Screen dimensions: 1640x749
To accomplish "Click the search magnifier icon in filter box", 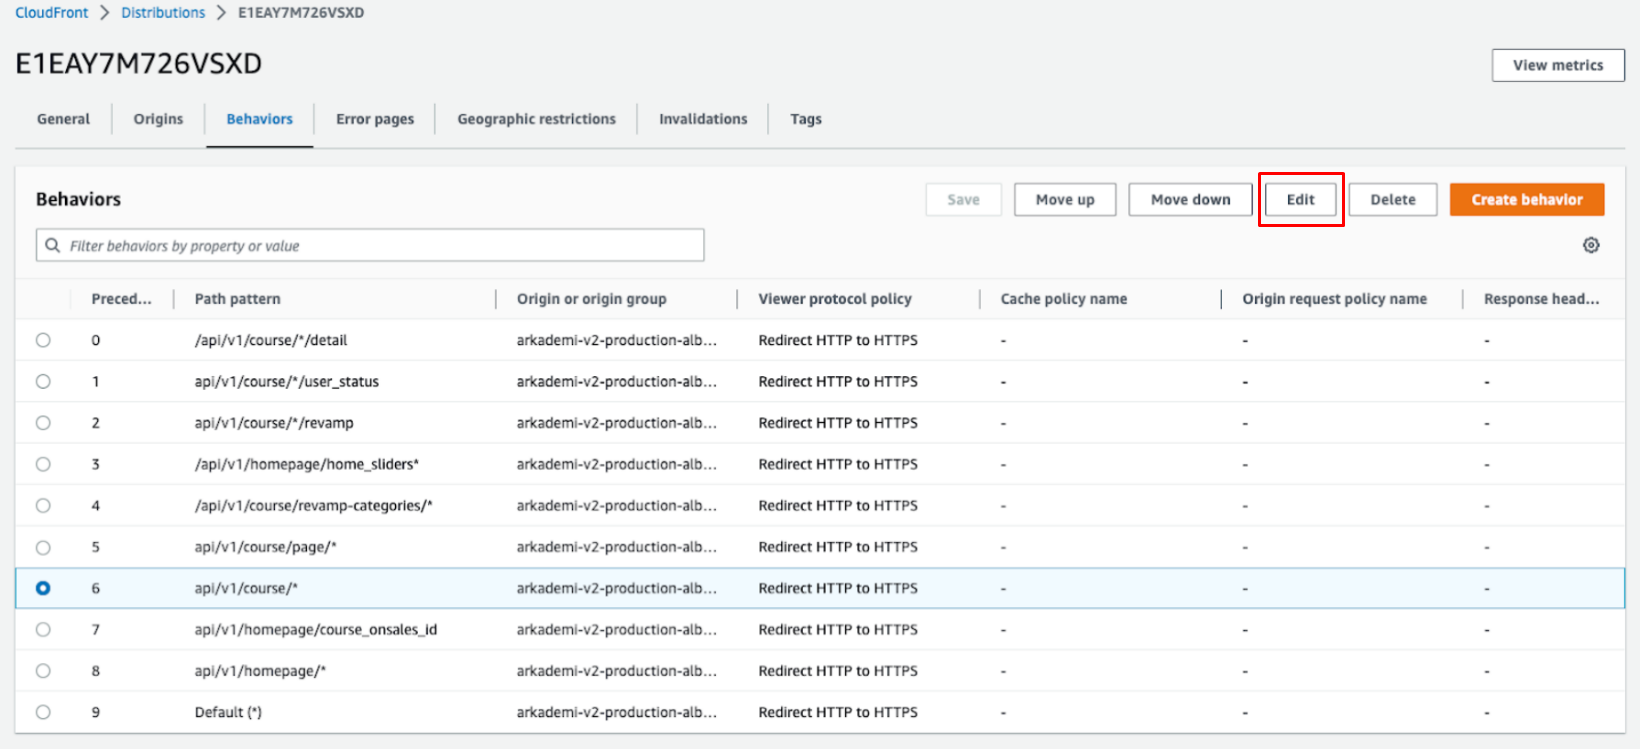I will (x=53, y=245).
